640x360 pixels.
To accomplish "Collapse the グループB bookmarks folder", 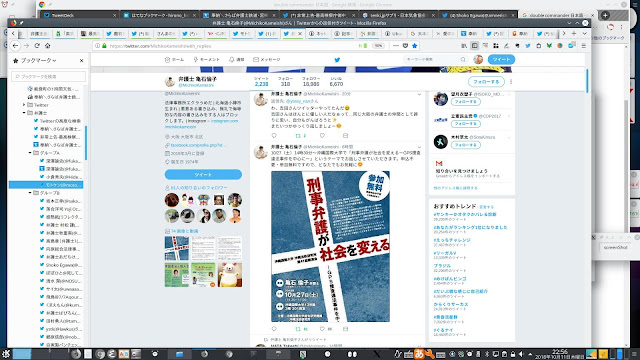I will tap(30, 193).
